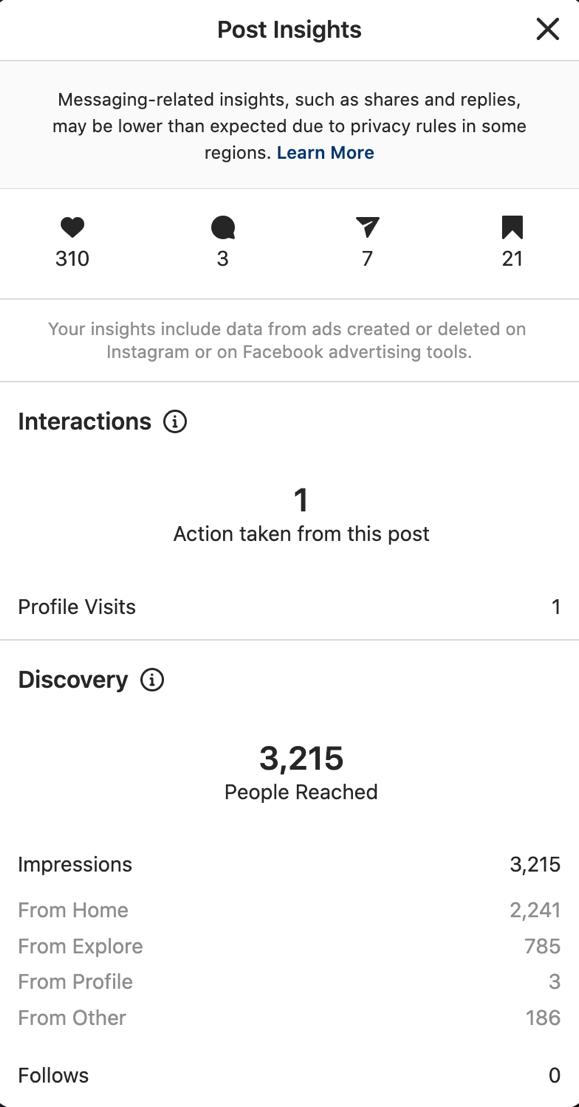Click the From Home row
Image resolution: width=579 pixels, height=1107 pixels.
coord(290,910)
